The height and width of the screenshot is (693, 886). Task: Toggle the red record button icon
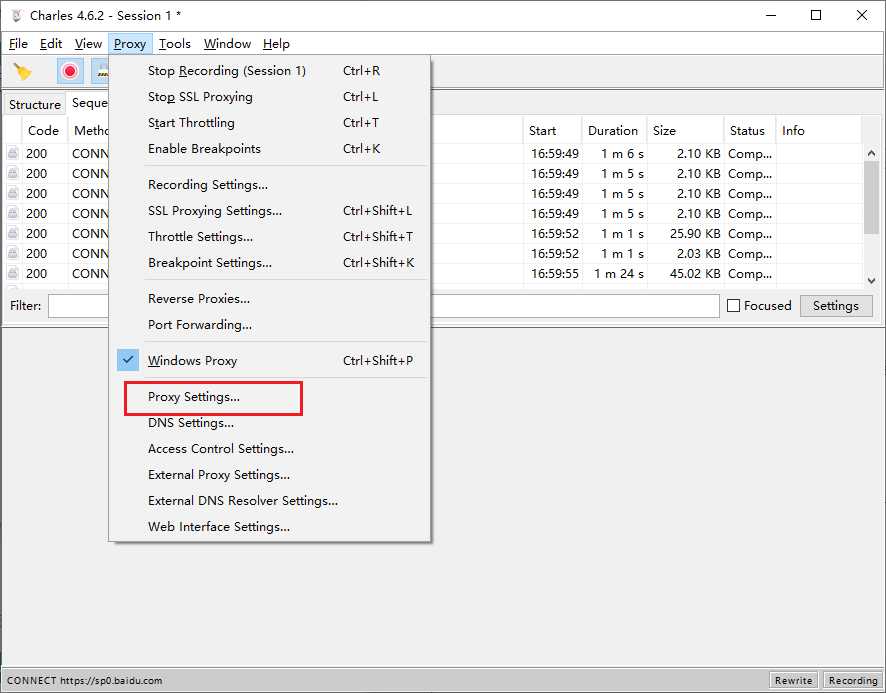tap(70, 71)
